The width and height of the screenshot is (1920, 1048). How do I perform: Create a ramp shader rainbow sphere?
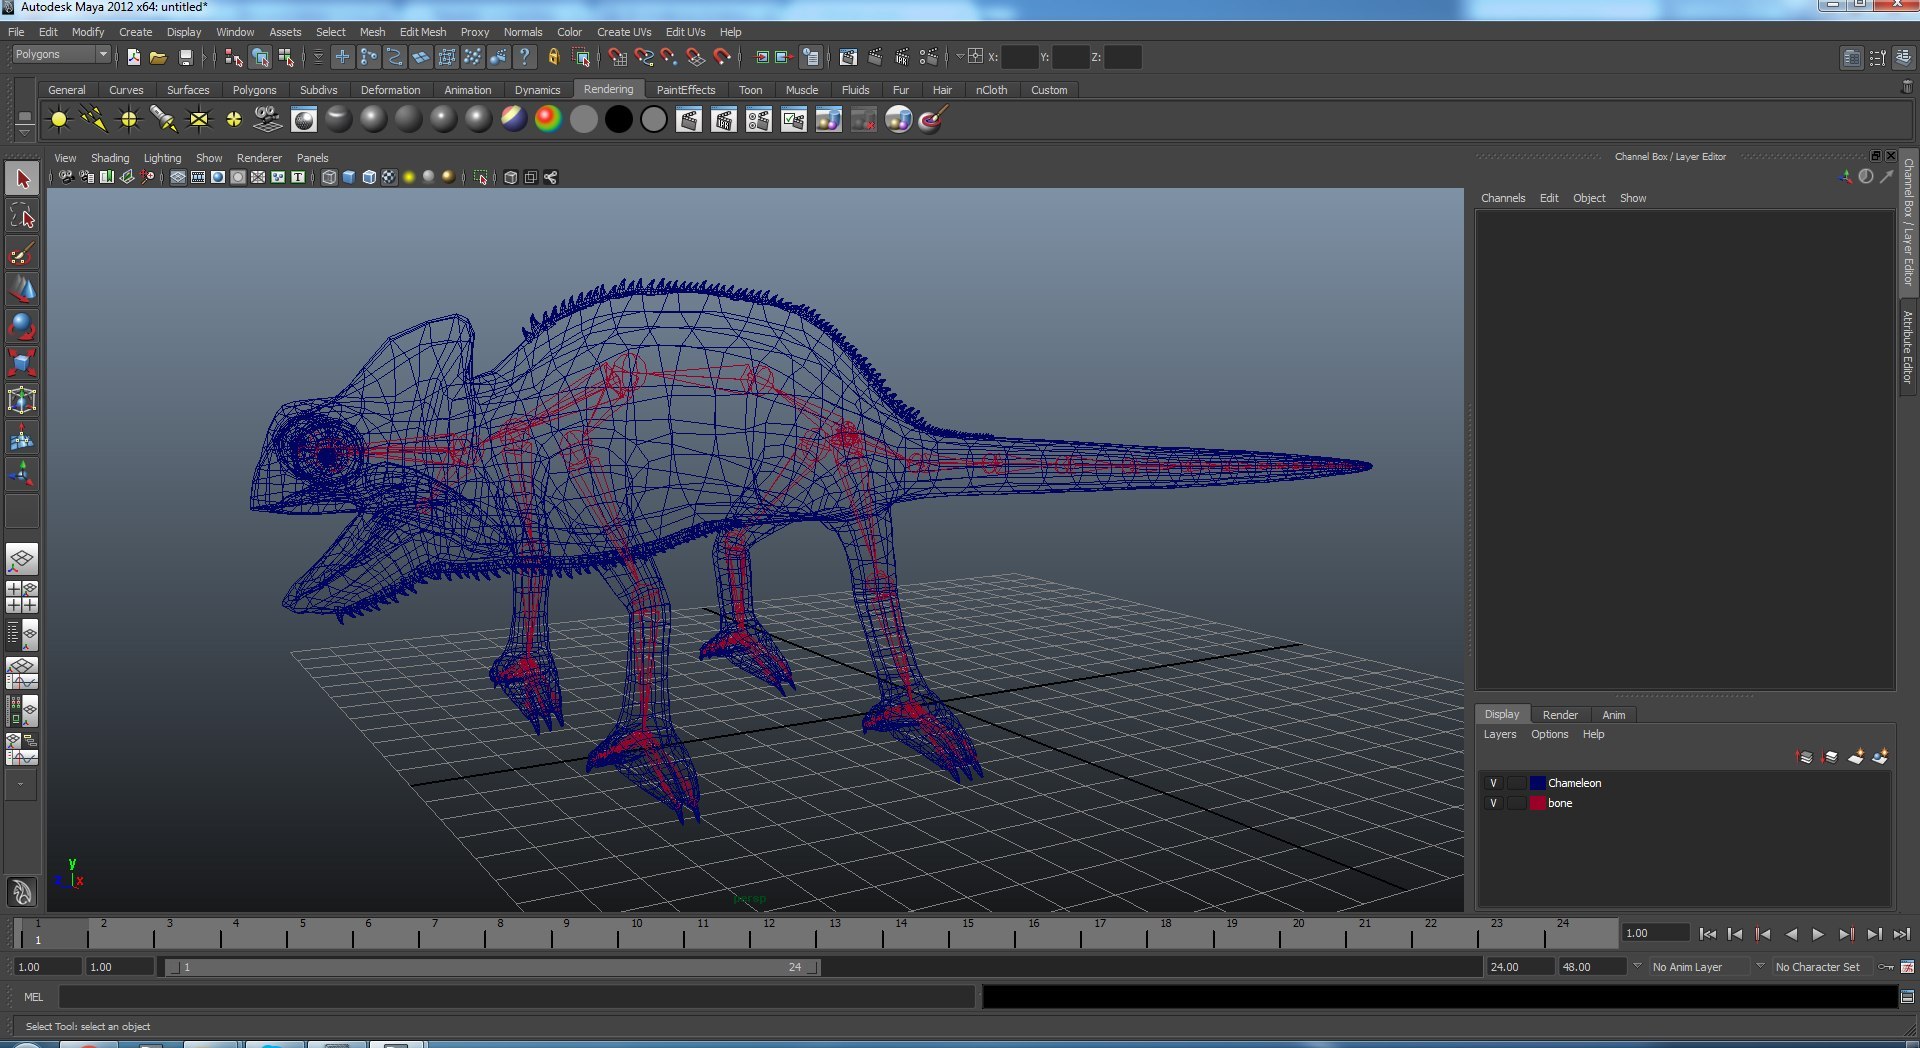coord(549,120)
